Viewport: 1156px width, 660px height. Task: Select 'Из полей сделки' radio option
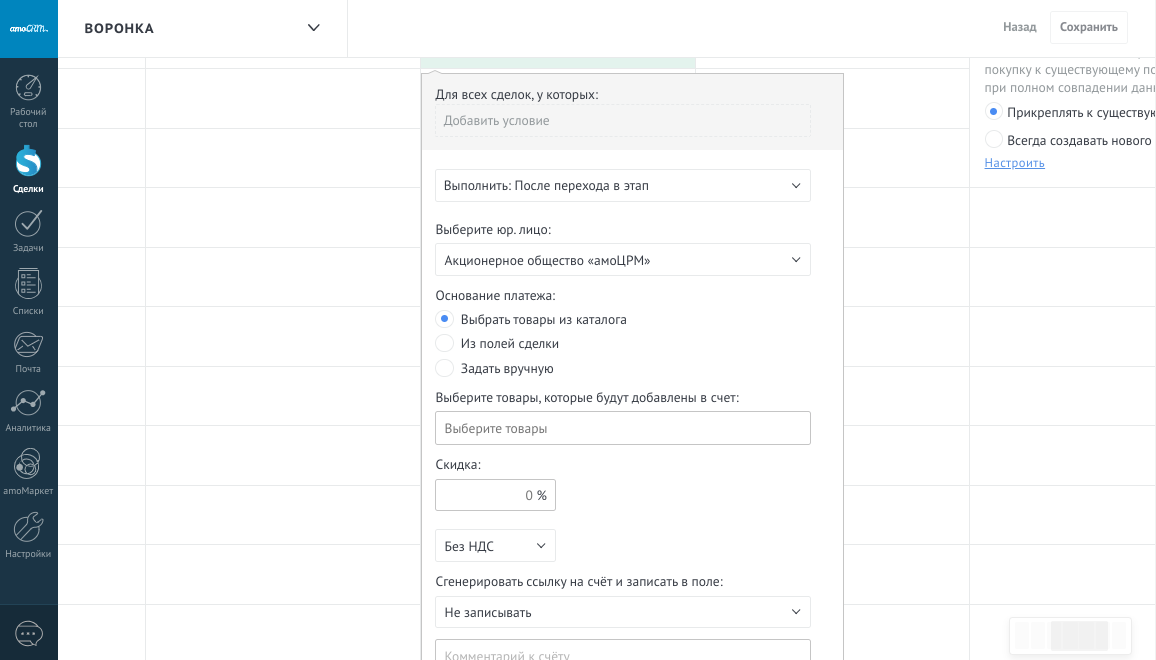coord(445,343)
